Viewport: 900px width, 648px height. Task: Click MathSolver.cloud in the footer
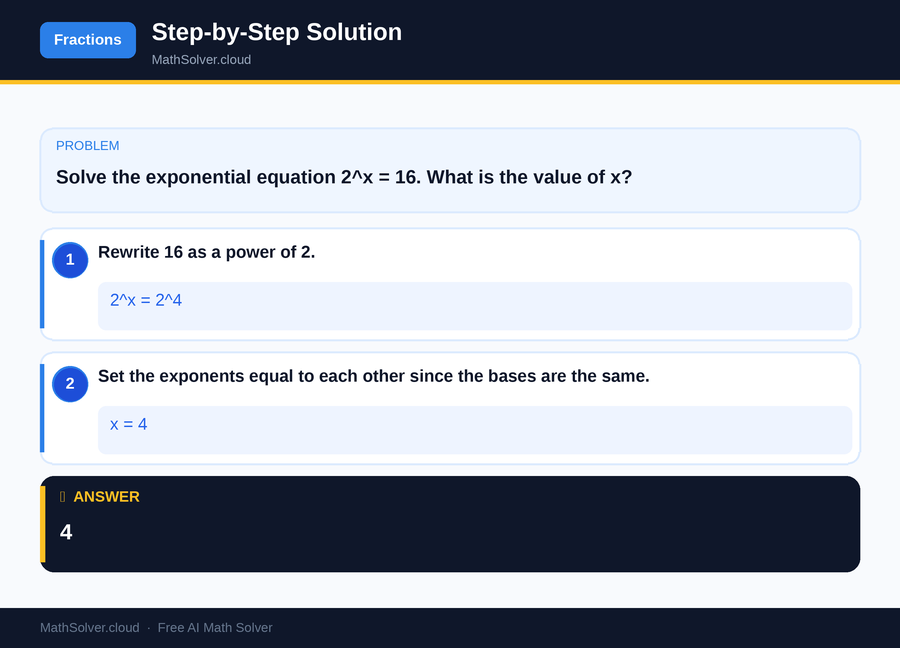point(89,627)
